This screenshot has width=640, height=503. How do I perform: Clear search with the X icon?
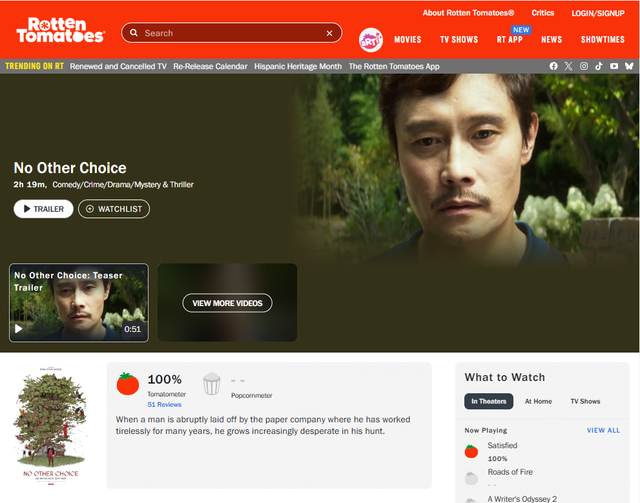(329, 33)
